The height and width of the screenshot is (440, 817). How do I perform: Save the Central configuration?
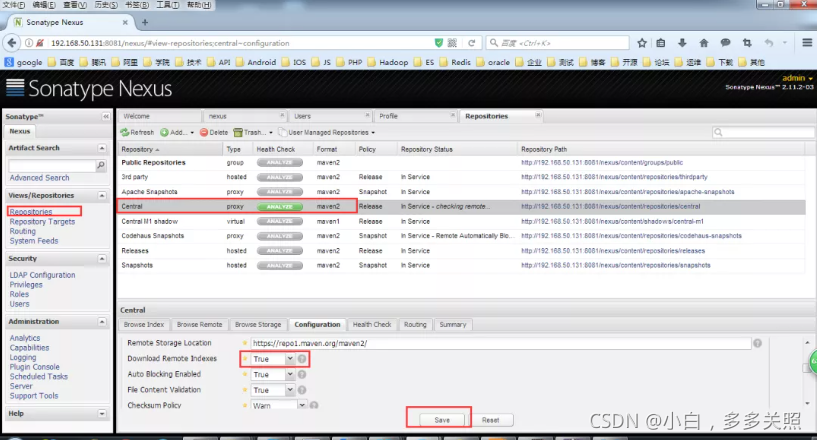click(442, 420)
